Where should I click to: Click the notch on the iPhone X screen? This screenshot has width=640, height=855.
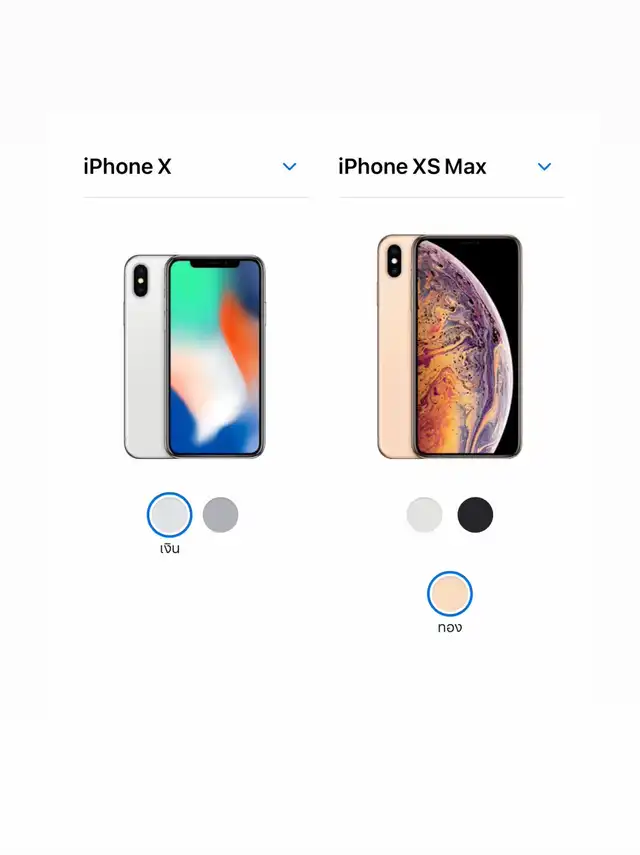[215, 263]
